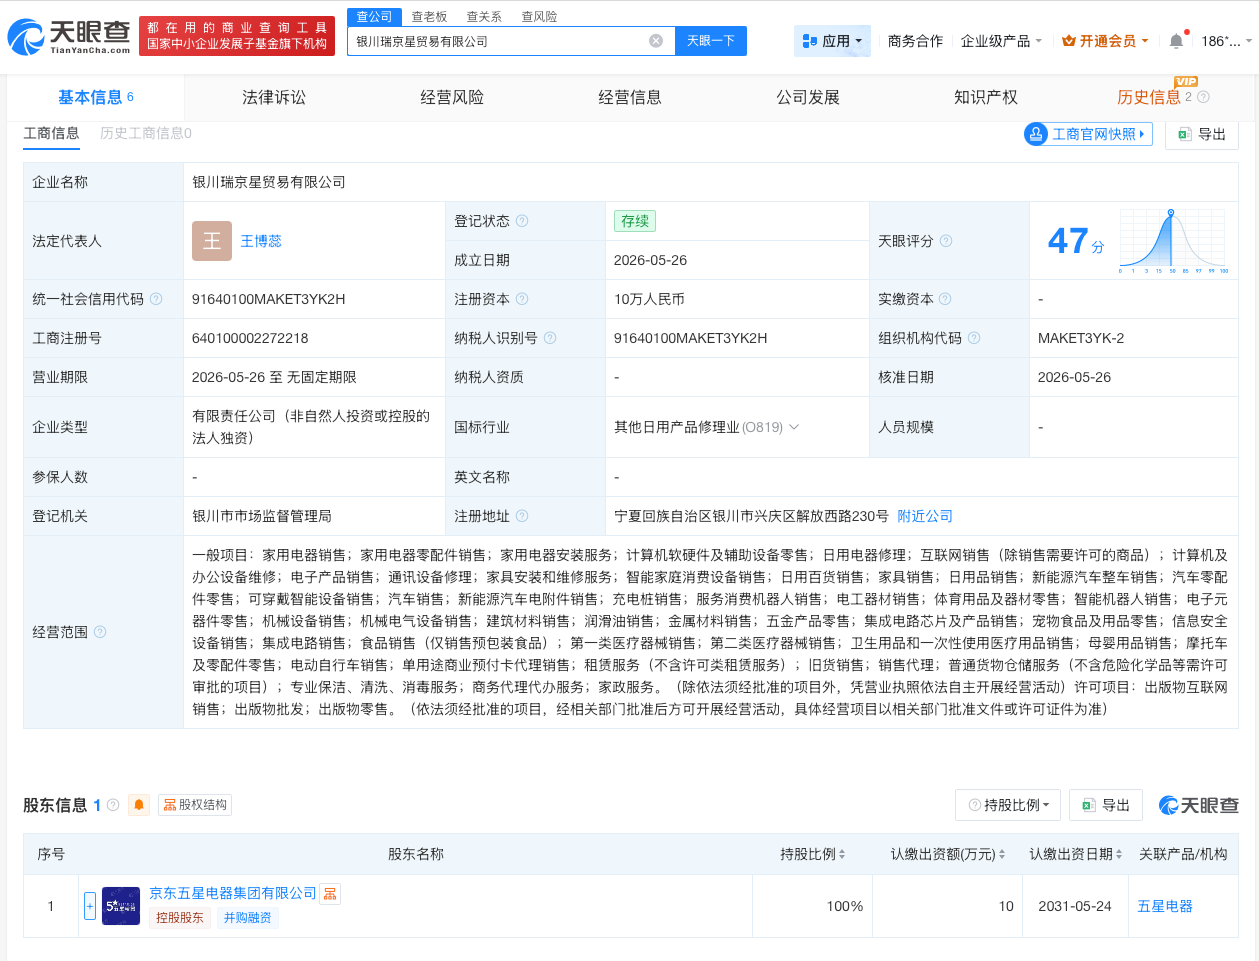Click the 王 avatar of legal representative
The image size is (1259, 961).
tap(212, 241)
